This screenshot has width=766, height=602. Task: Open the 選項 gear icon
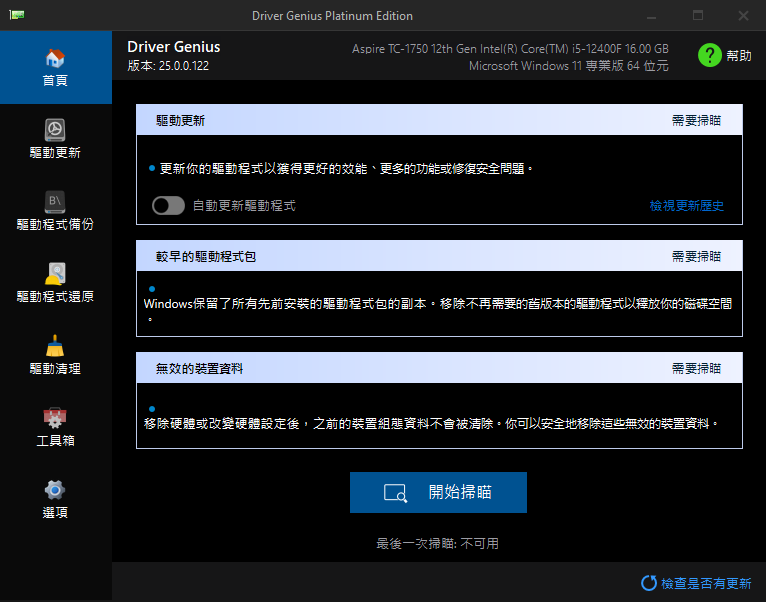tap(55, 490)
